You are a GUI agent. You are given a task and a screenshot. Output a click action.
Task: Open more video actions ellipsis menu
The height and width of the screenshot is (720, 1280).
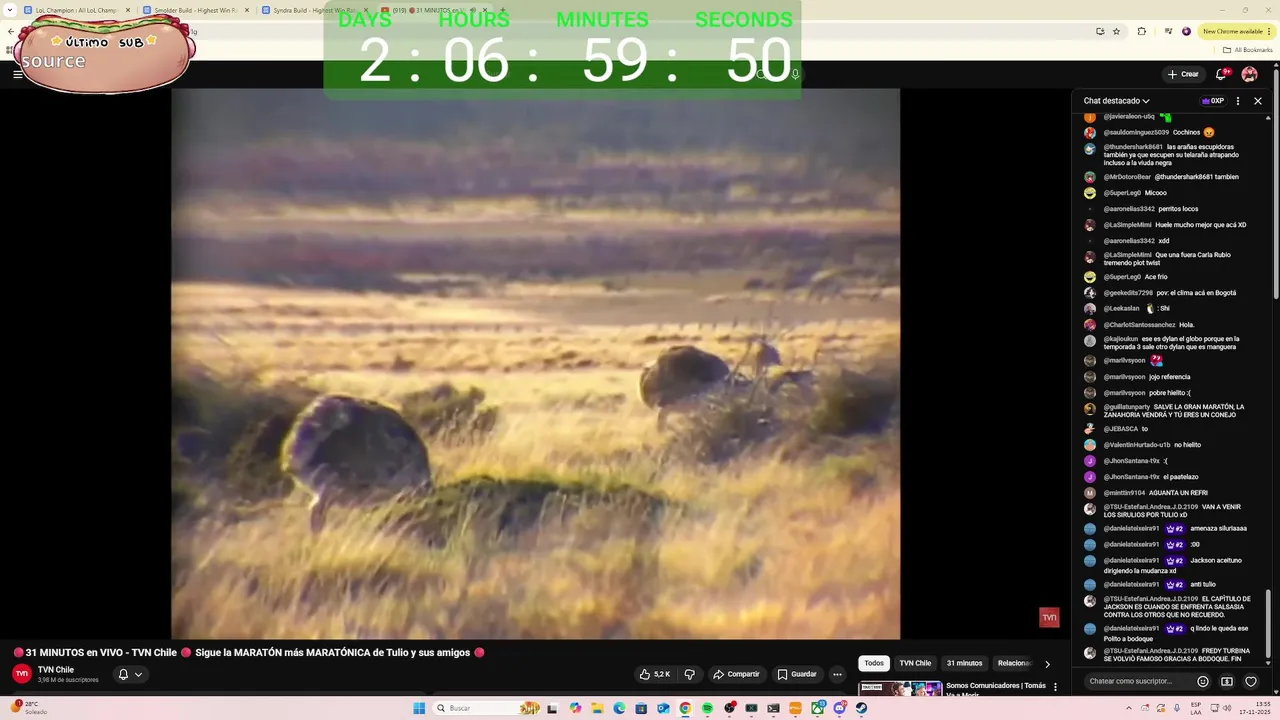tap(837, 674)
